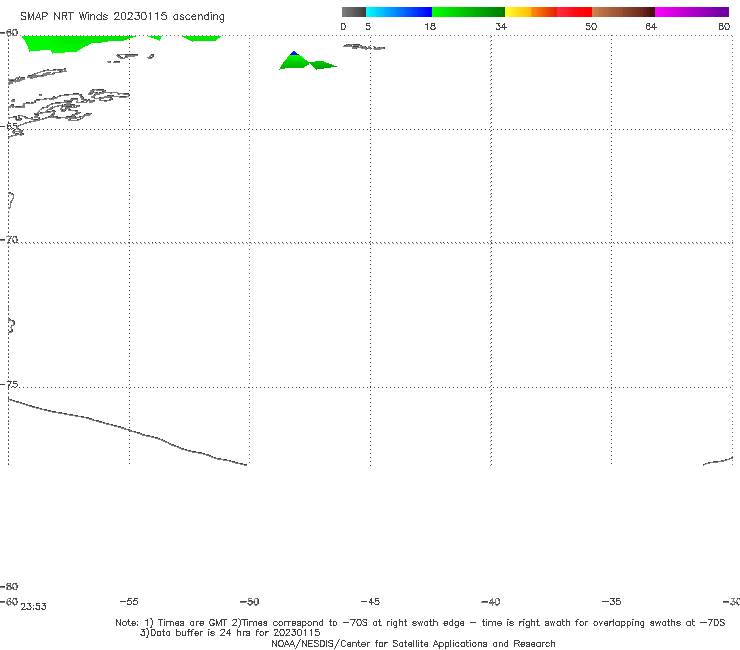This screenshot has height=650, width=740.
Task: Click the longitude label '-45'
Action: tap(370, 601)
